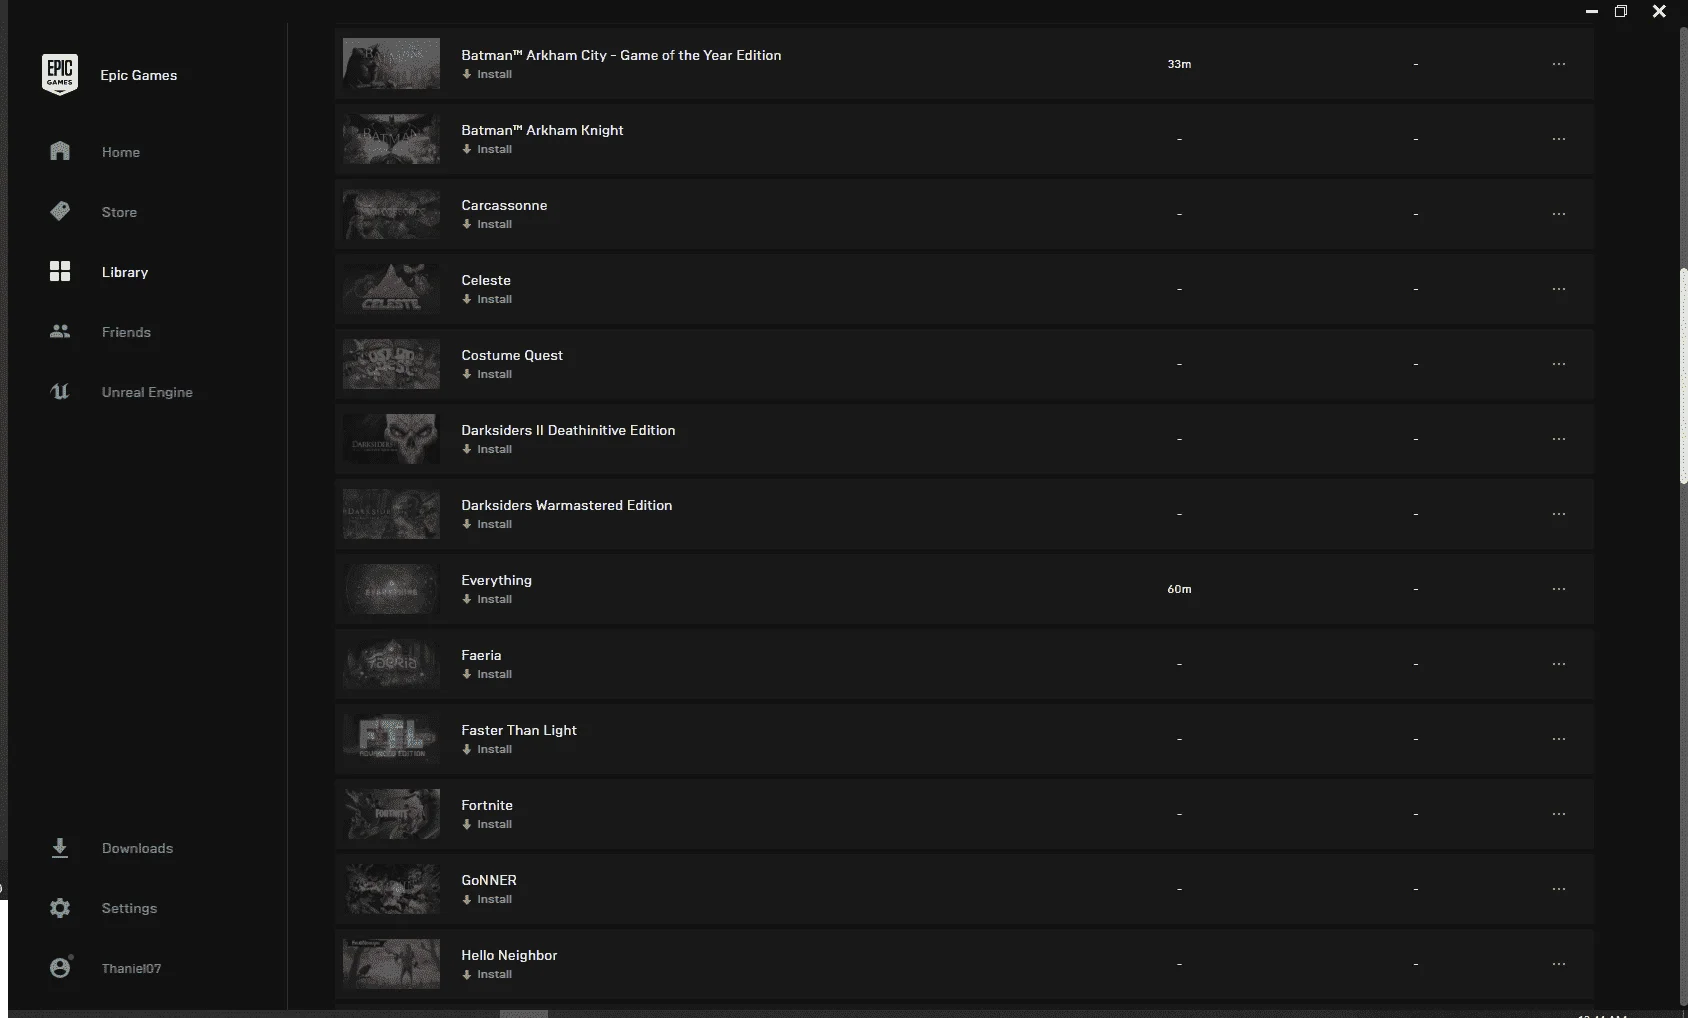
Task: Click the 60m playtime for Everything
Action: (x=1179, y=589)
